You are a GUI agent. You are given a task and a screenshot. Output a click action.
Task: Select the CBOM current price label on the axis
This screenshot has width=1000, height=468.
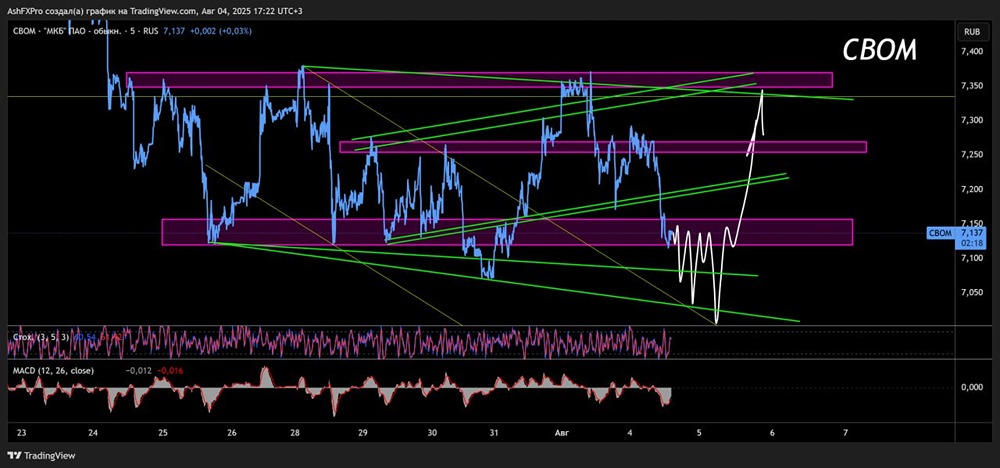[x=959, y=238]
